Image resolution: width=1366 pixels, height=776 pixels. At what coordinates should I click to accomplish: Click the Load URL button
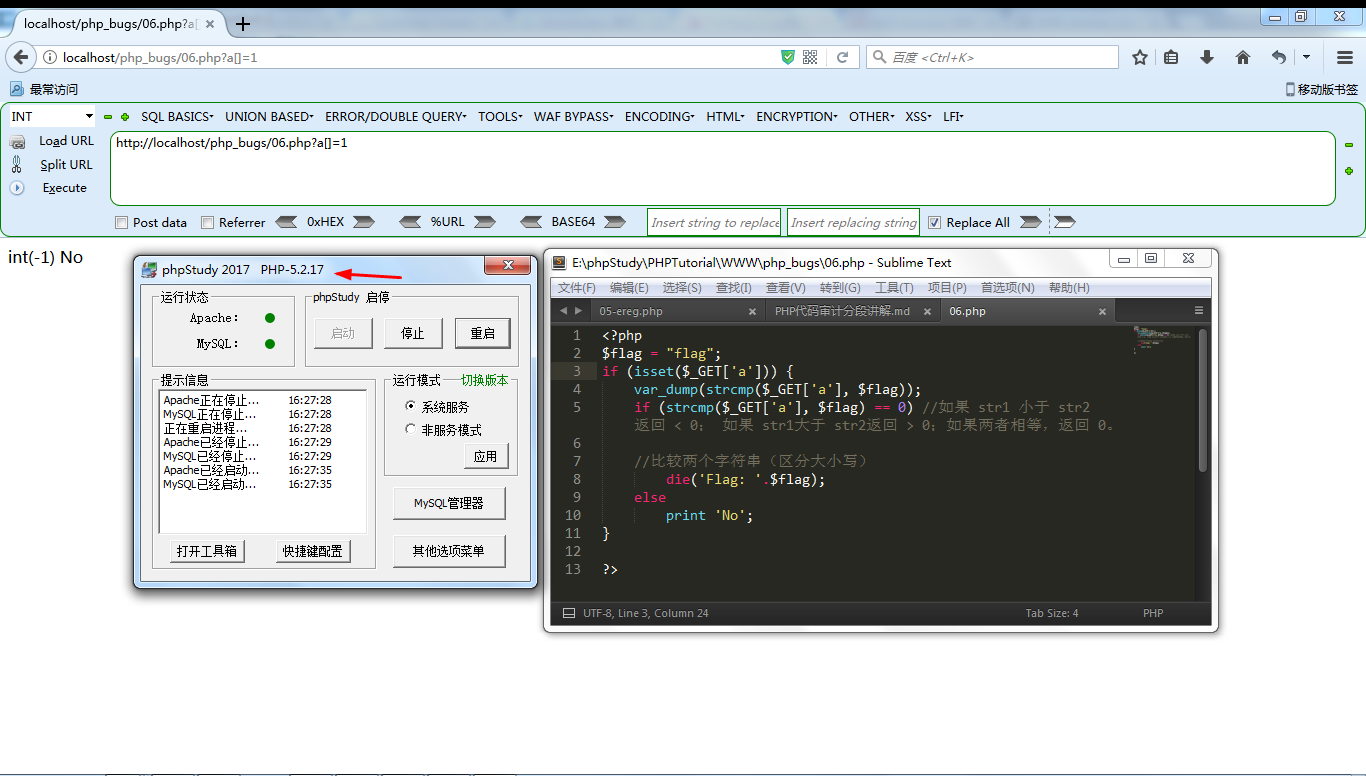(x=66, y=141)
